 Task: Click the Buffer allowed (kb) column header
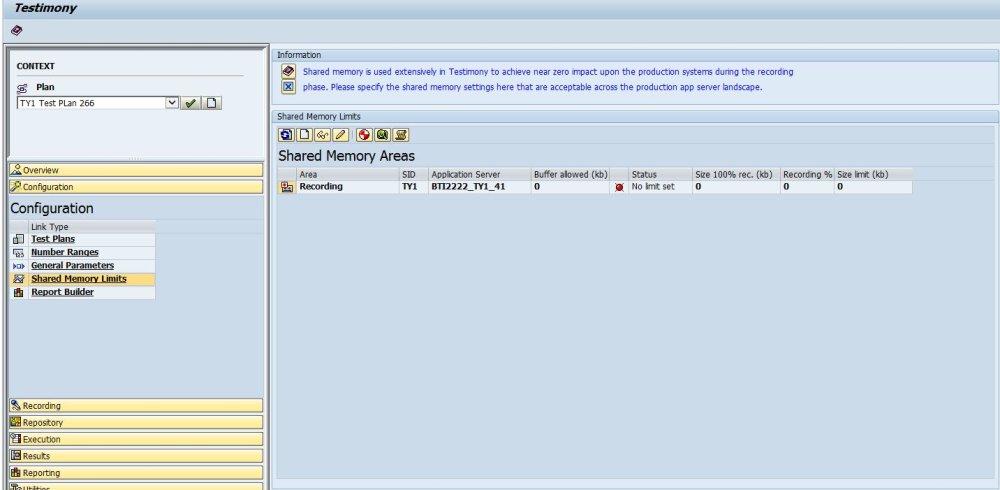[571, 174]
